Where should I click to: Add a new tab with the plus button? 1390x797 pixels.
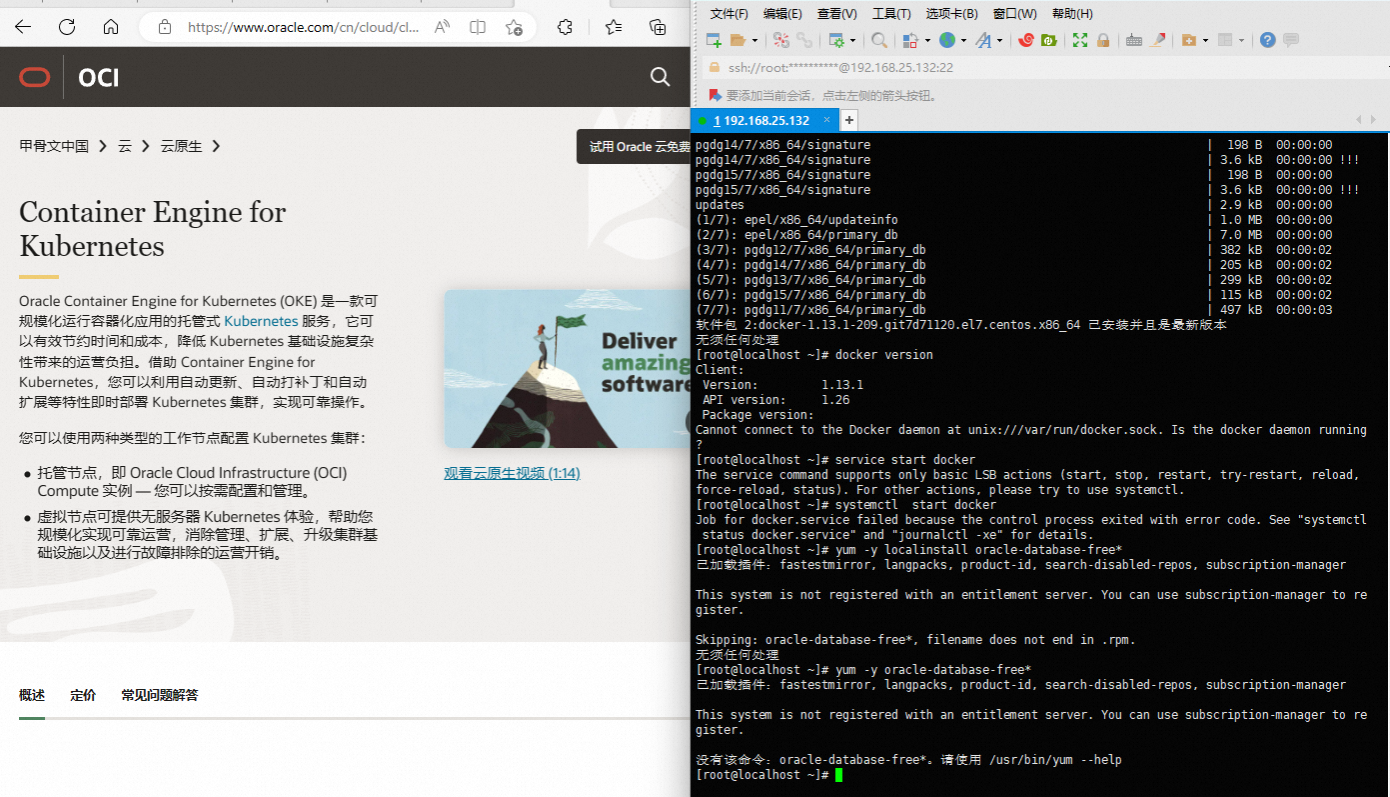click(x=849, y=120)
